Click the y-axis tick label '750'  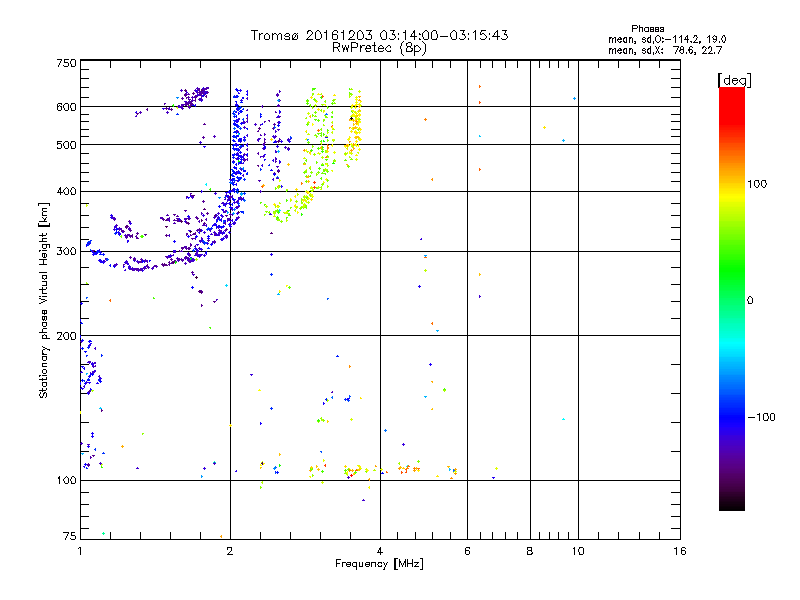[66, 63]
